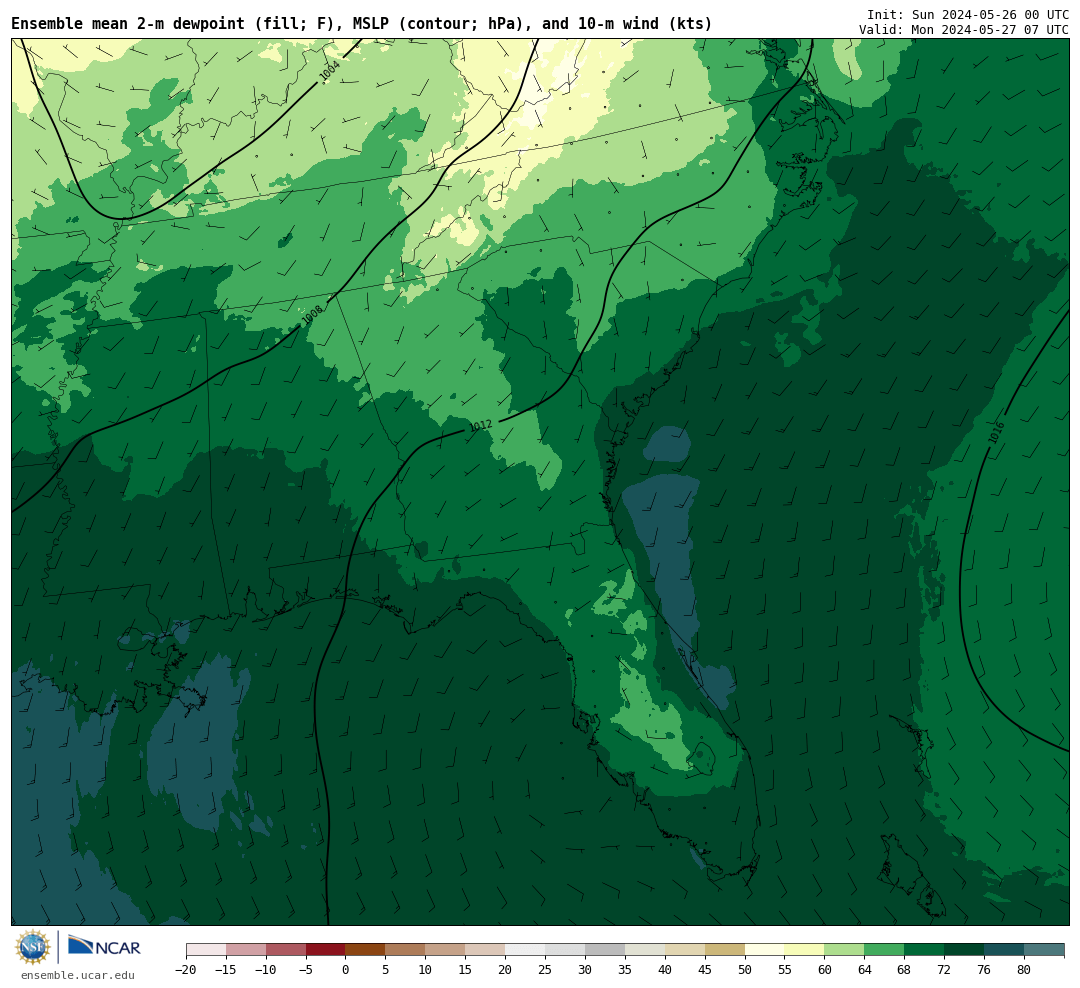The image size is (1080, 988).
Task: Click the −20 colorbar tick label
Action: (186, 970)
